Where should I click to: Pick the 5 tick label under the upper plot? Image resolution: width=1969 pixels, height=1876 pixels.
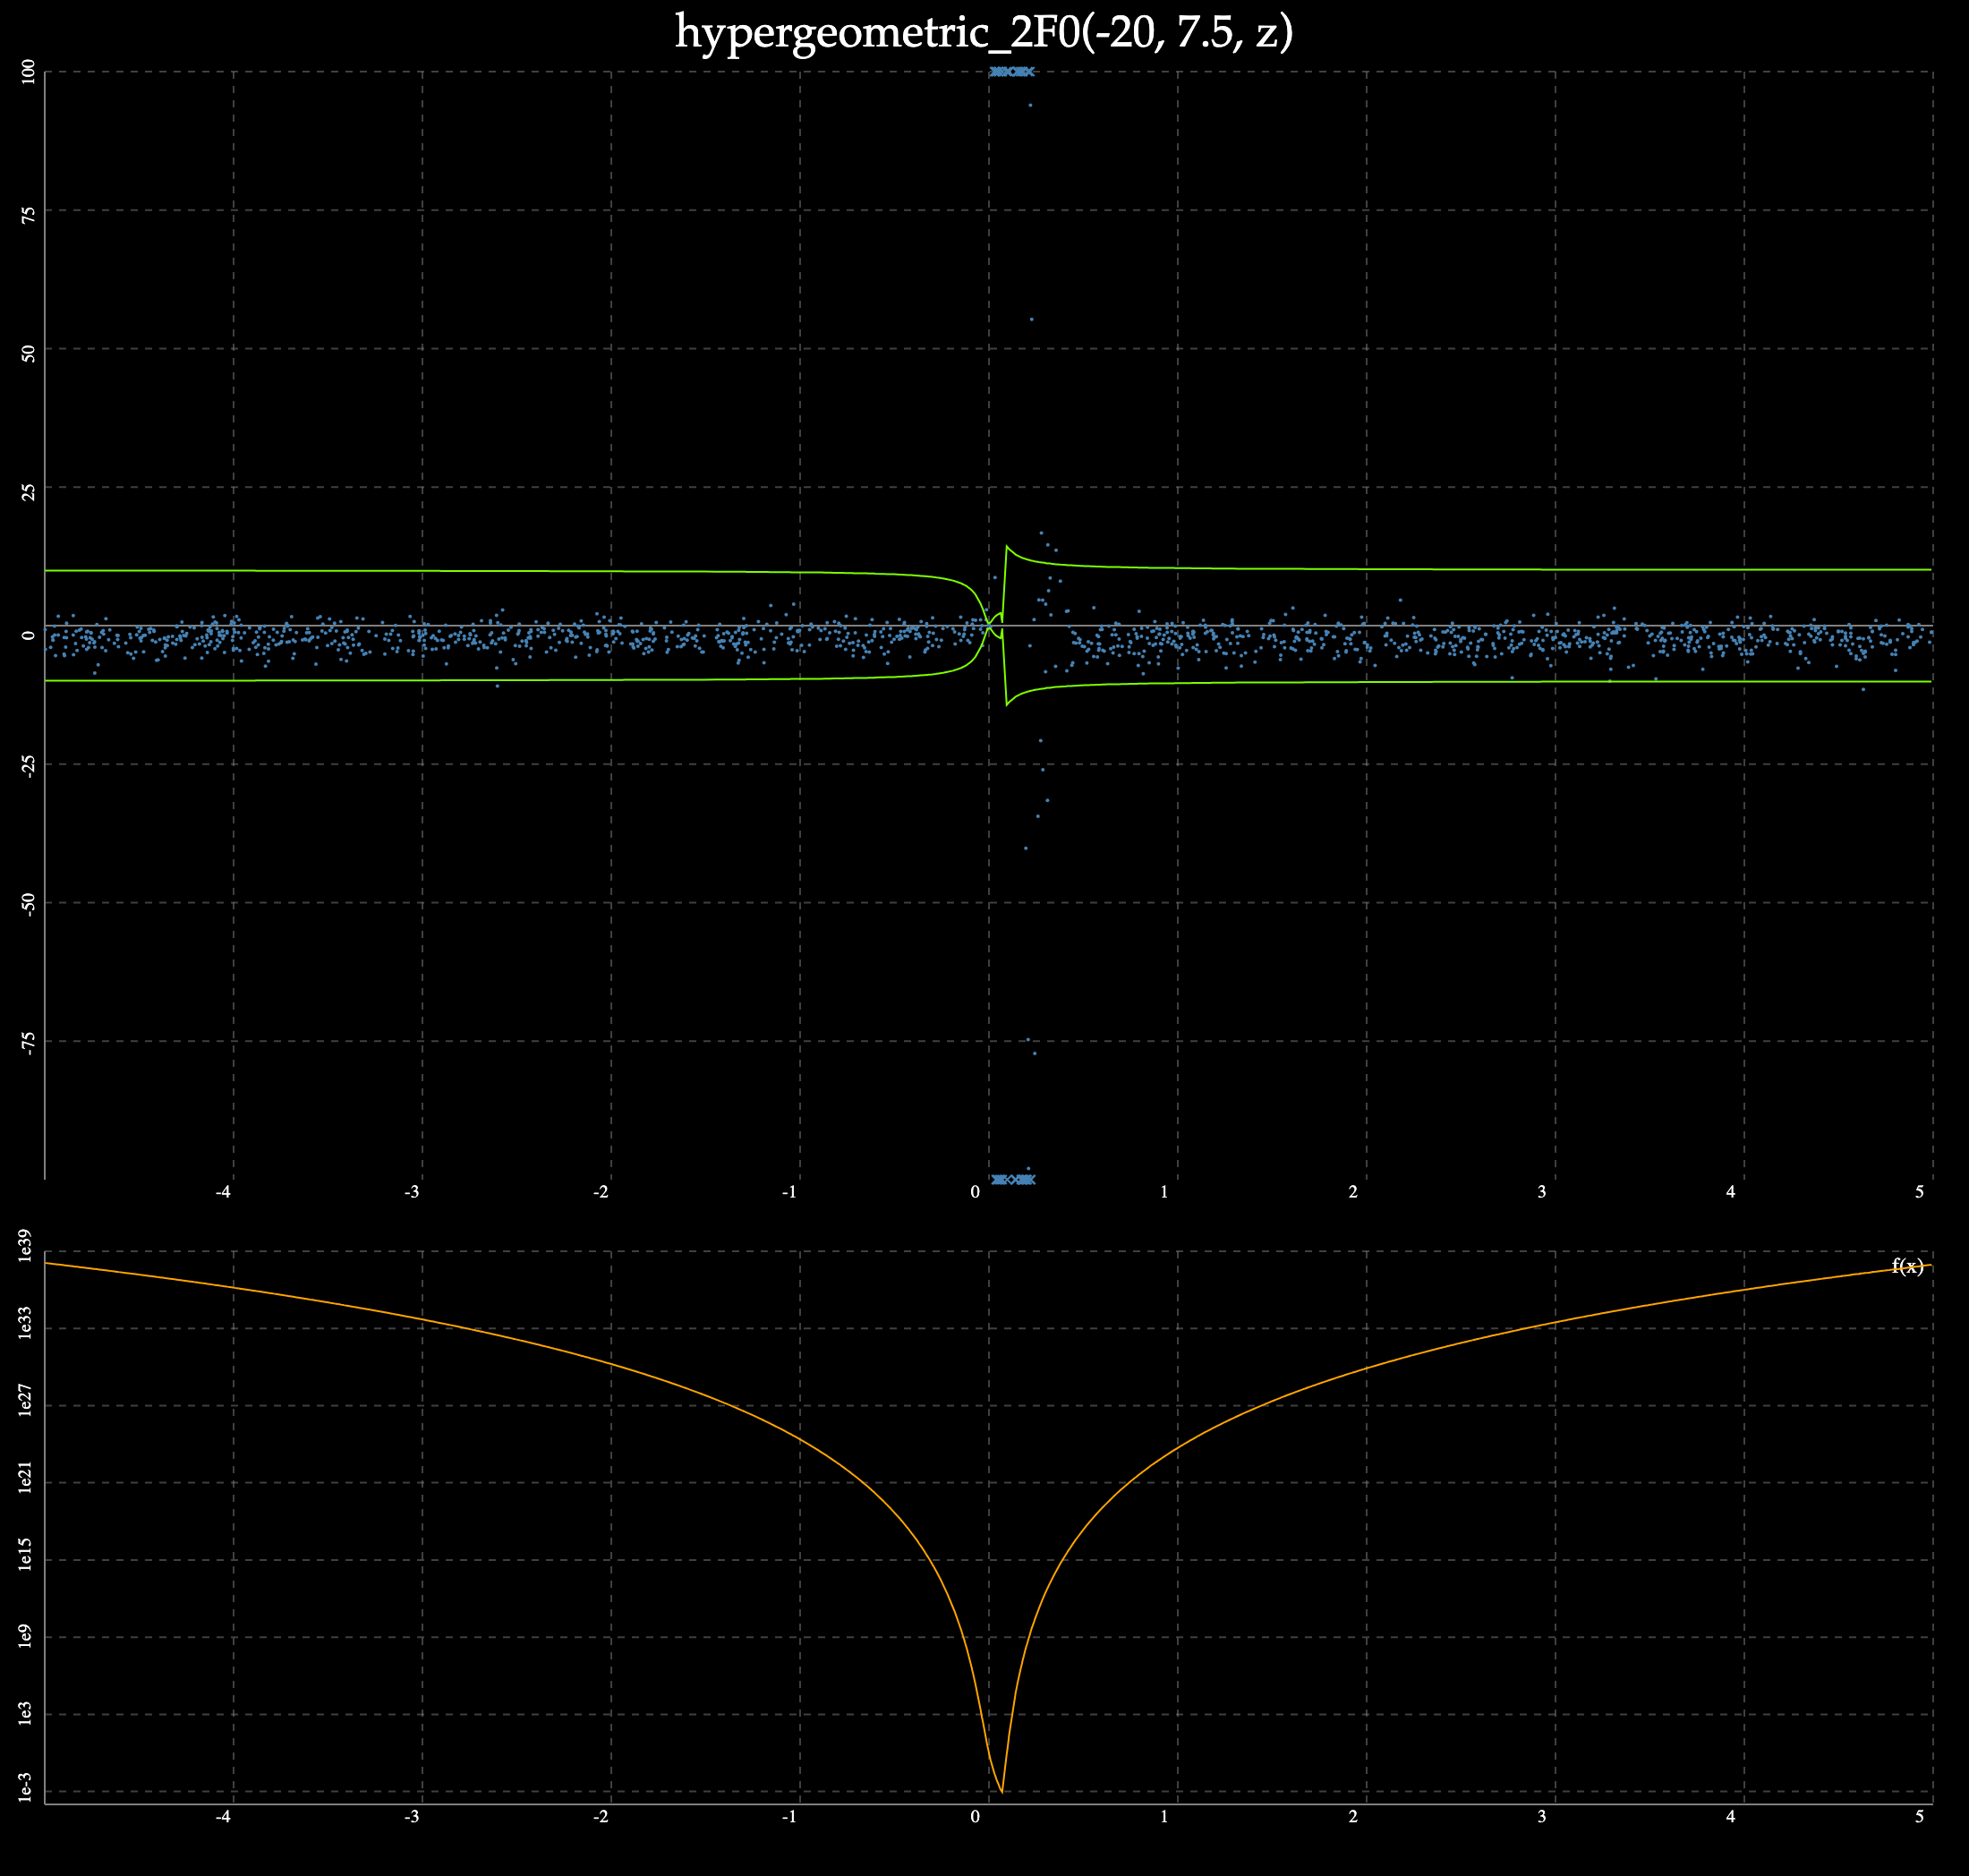coord(1920,1192)
